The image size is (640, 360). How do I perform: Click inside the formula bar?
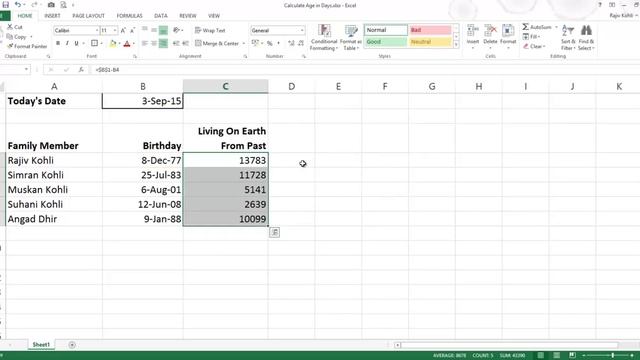point(365,70)
